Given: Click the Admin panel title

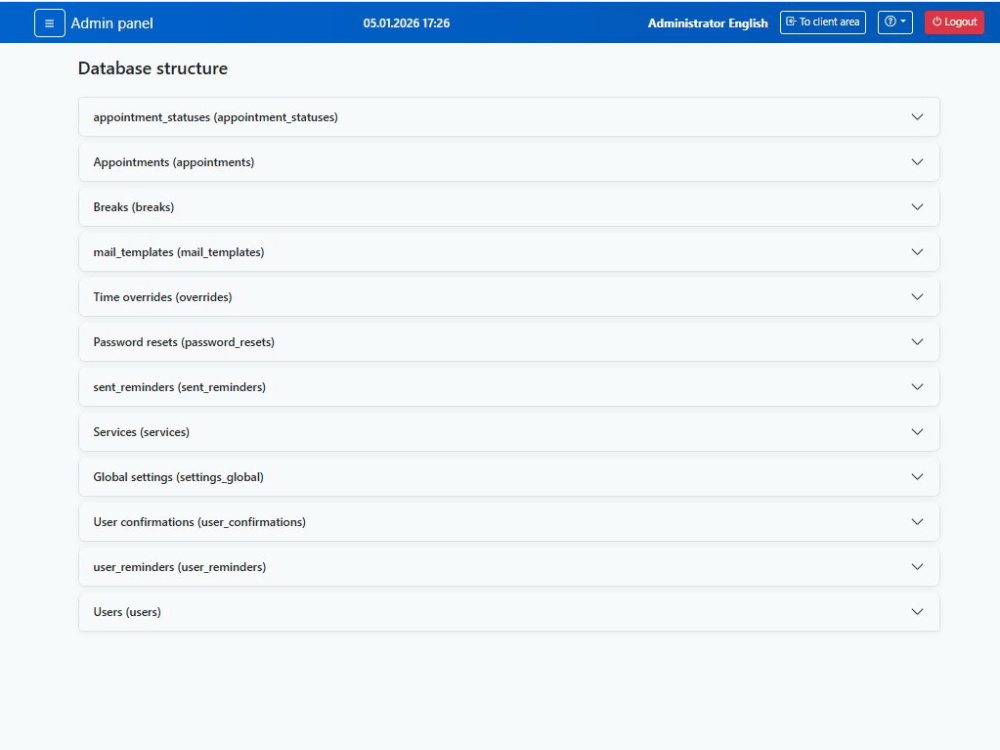Looking at the screenshot, I should tap(112, 24).
